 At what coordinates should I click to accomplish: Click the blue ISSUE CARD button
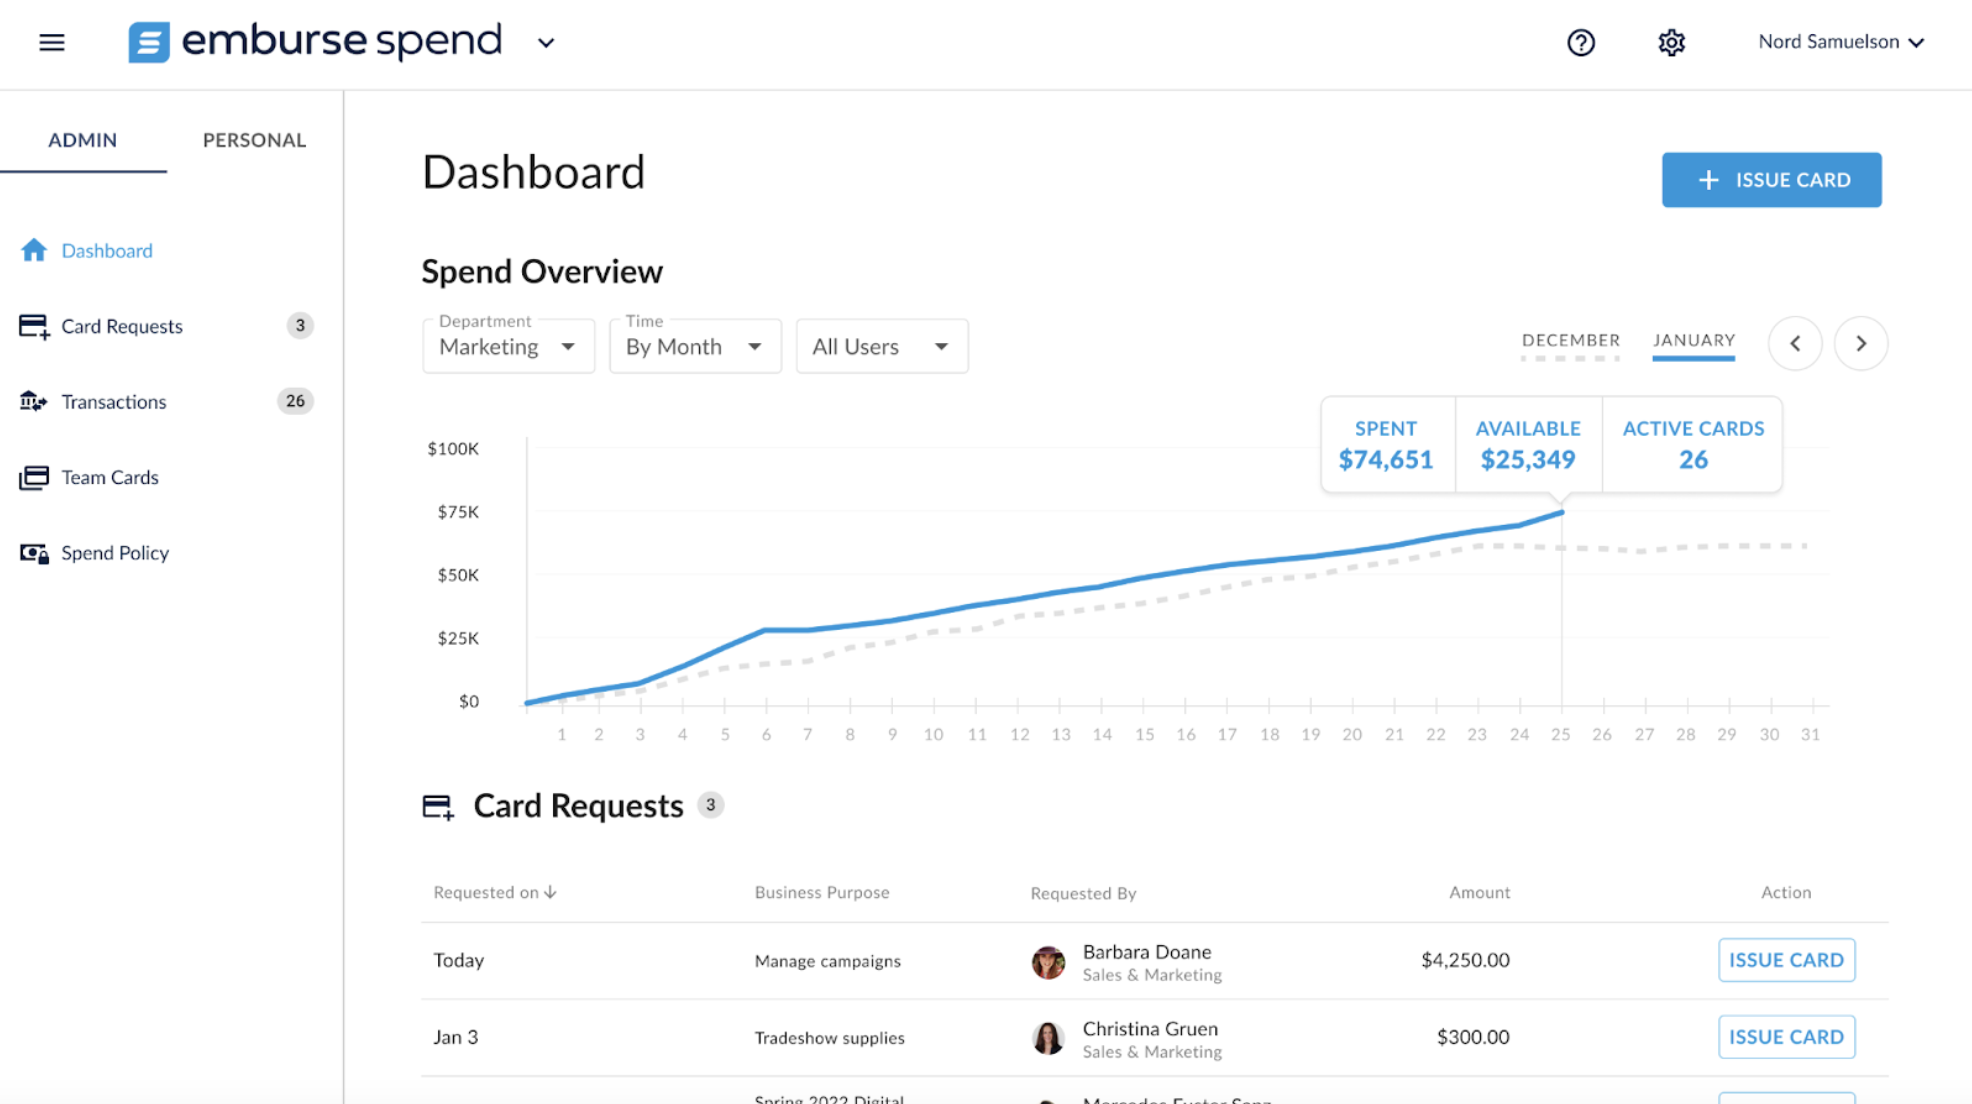click(x=1771, y=180)
